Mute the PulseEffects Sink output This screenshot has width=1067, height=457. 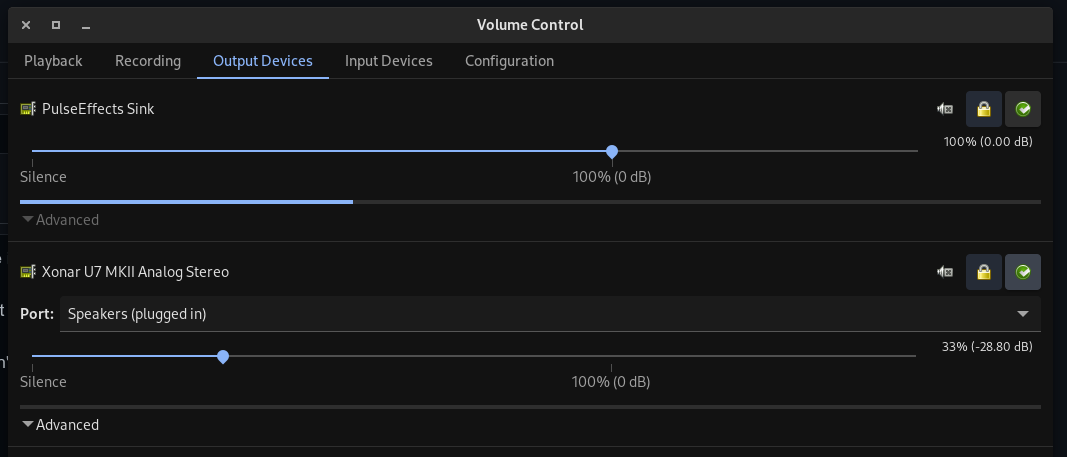click(x=944, y=109)
